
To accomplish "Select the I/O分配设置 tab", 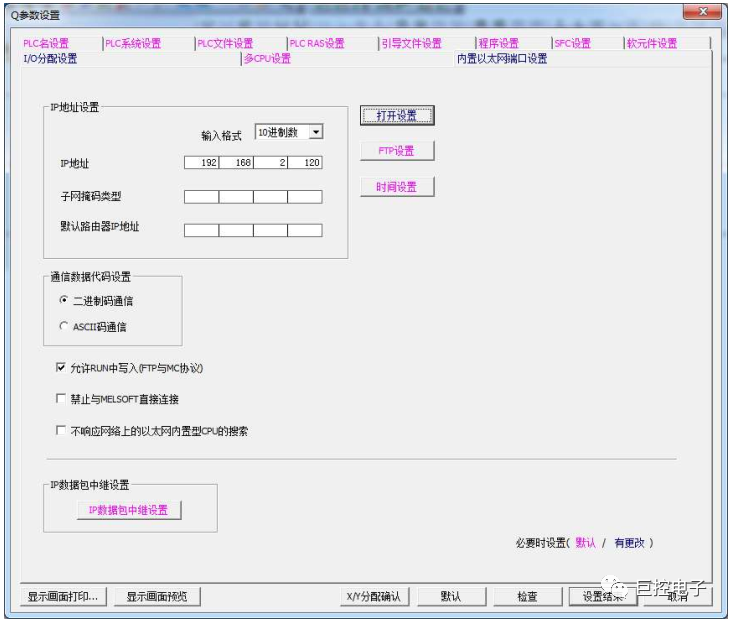I will pos(50,58).
